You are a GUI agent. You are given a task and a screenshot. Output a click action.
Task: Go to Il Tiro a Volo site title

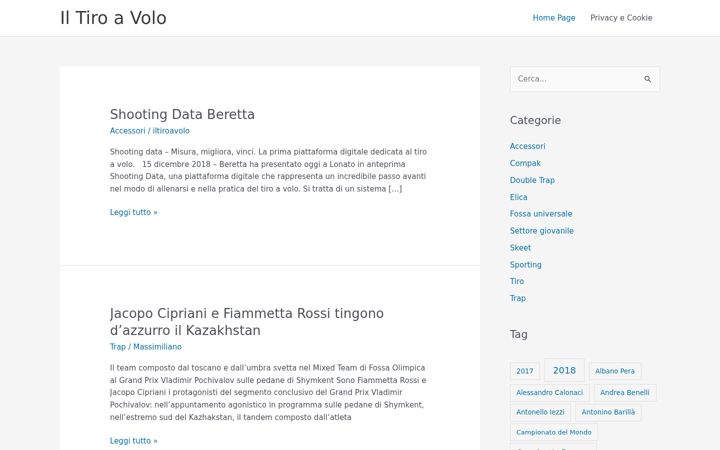click(113, 18)
